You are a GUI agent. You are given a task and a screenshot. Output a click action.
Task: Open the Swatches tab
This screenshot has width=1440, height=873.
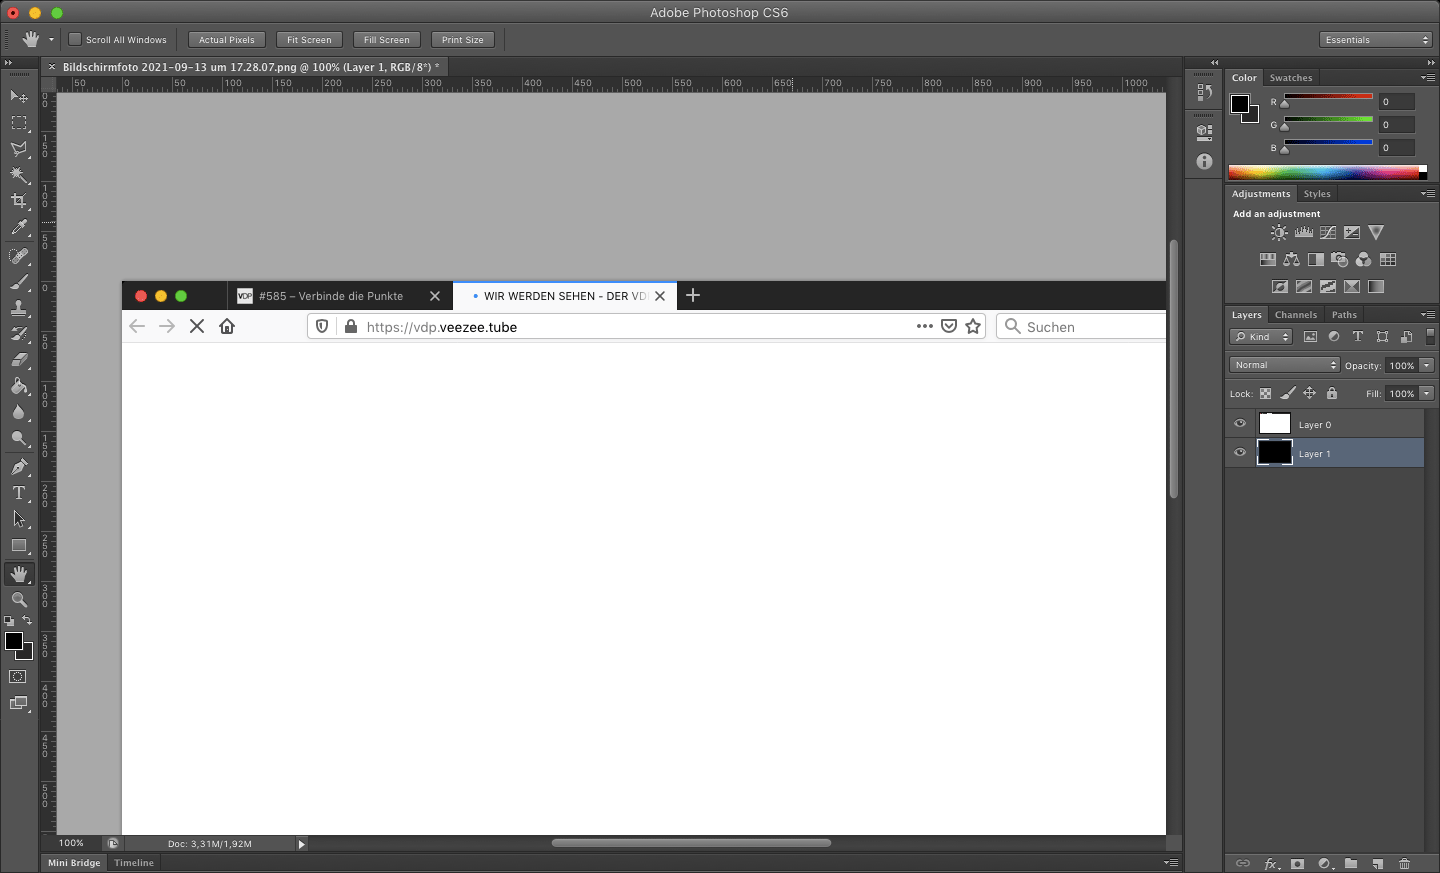pos(1290,78)
